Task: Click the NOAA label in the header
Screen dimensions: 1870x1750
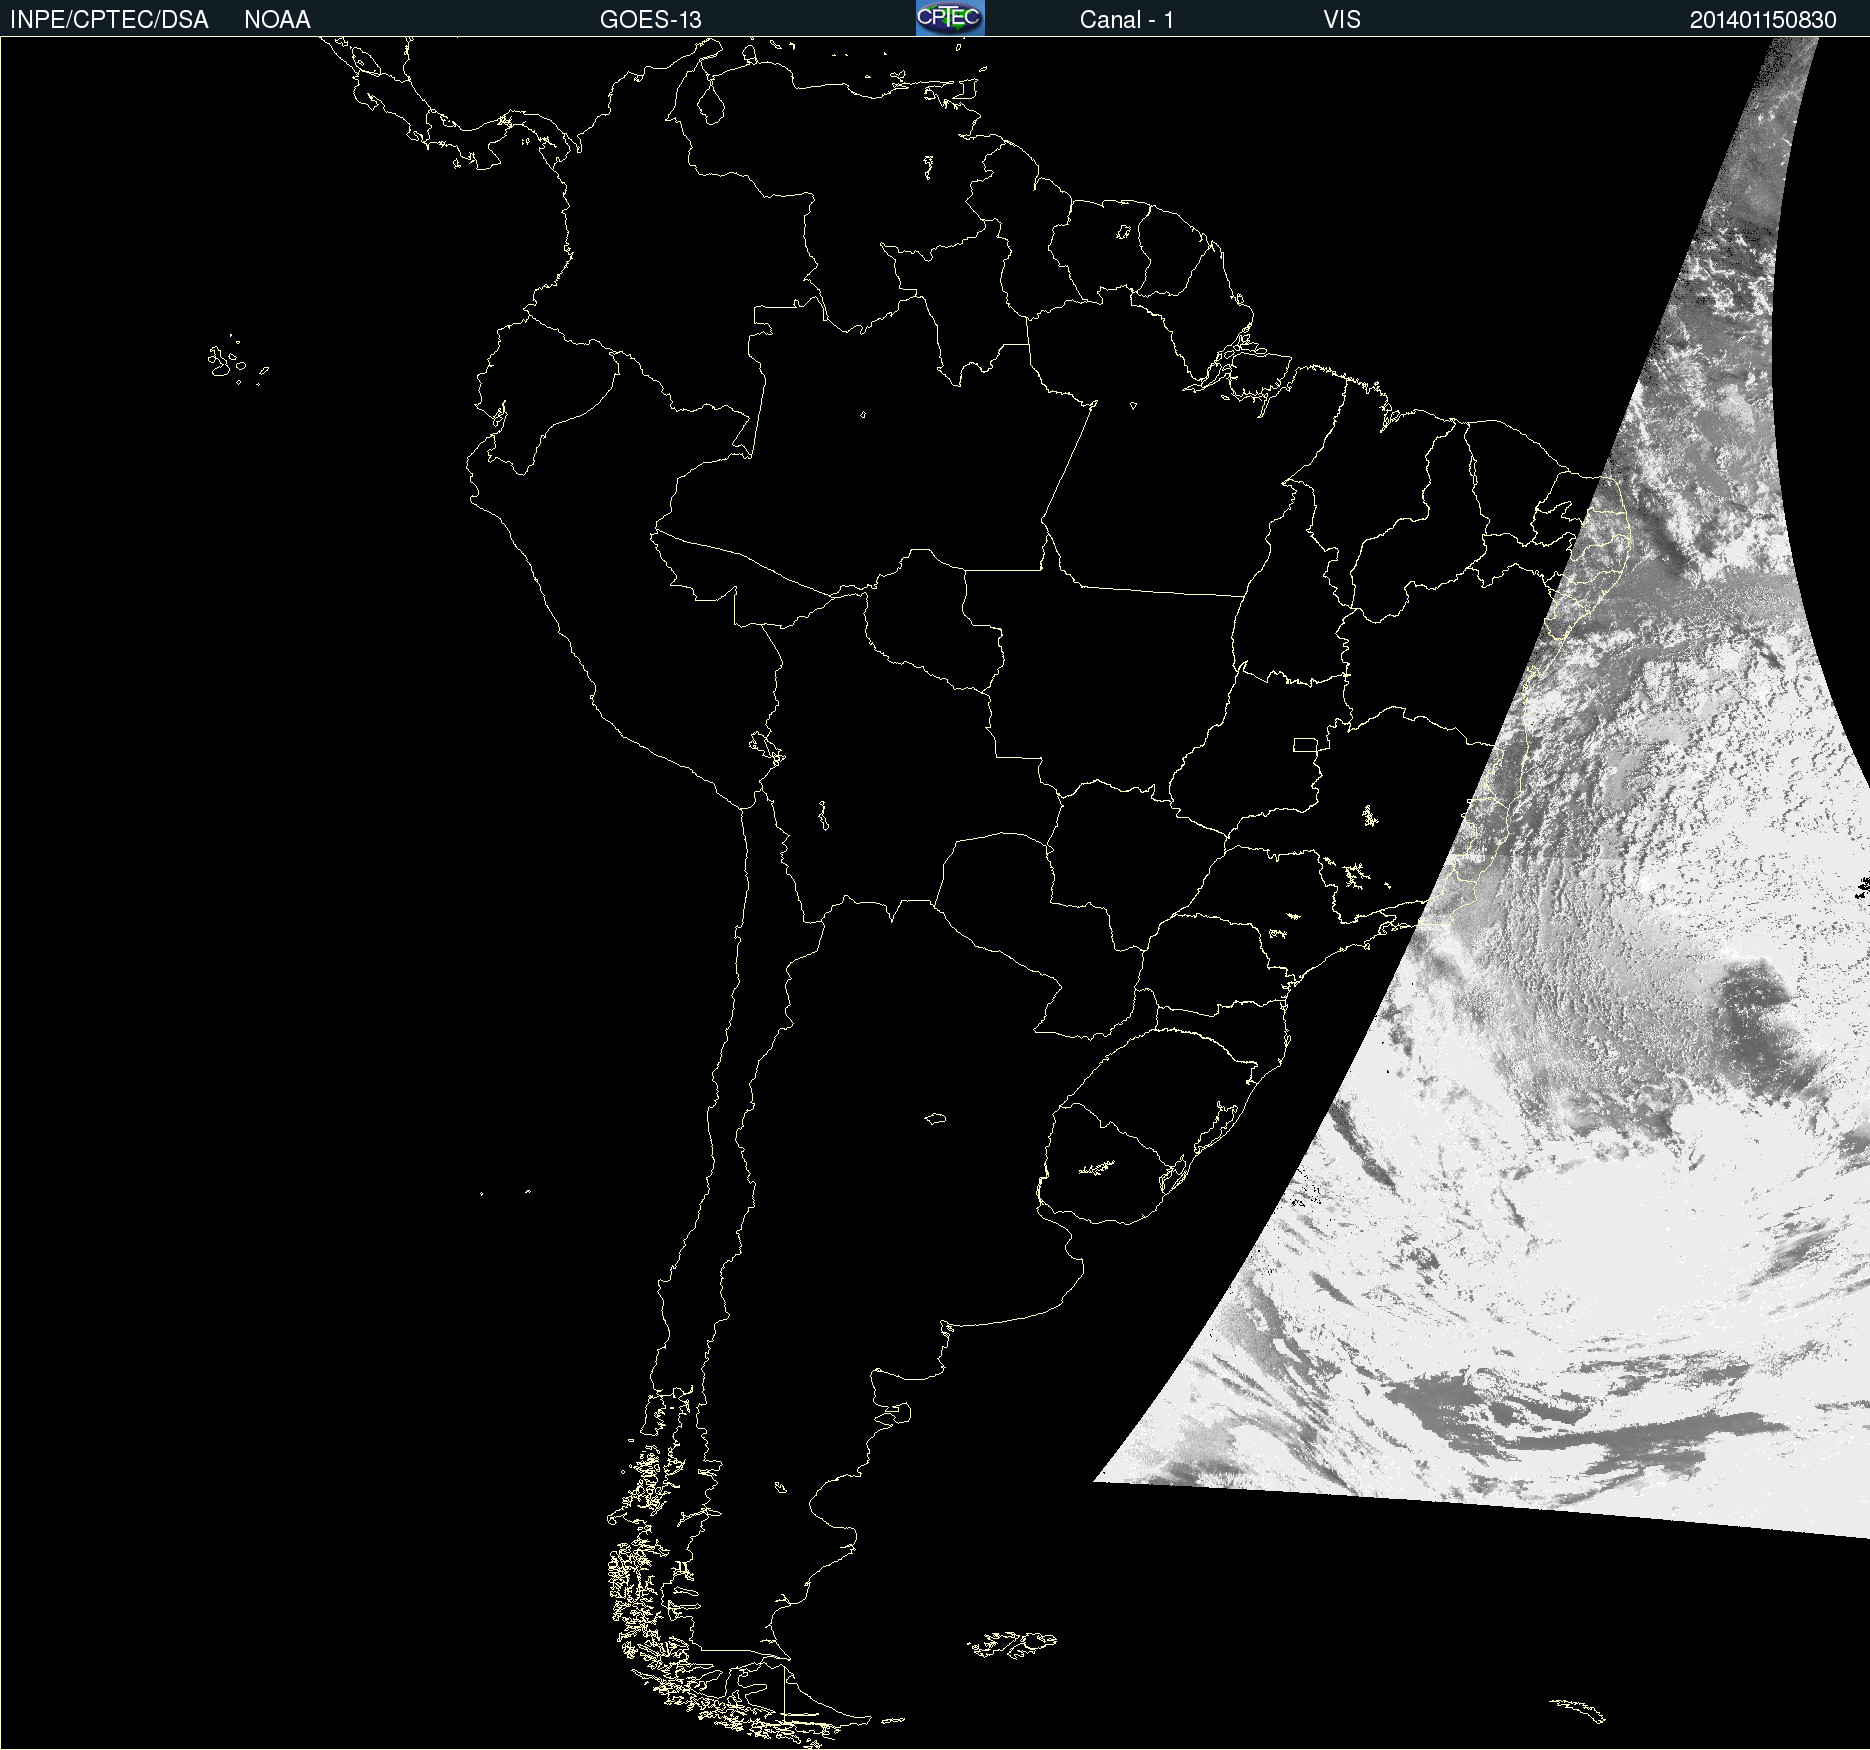Action: [277, 20]
